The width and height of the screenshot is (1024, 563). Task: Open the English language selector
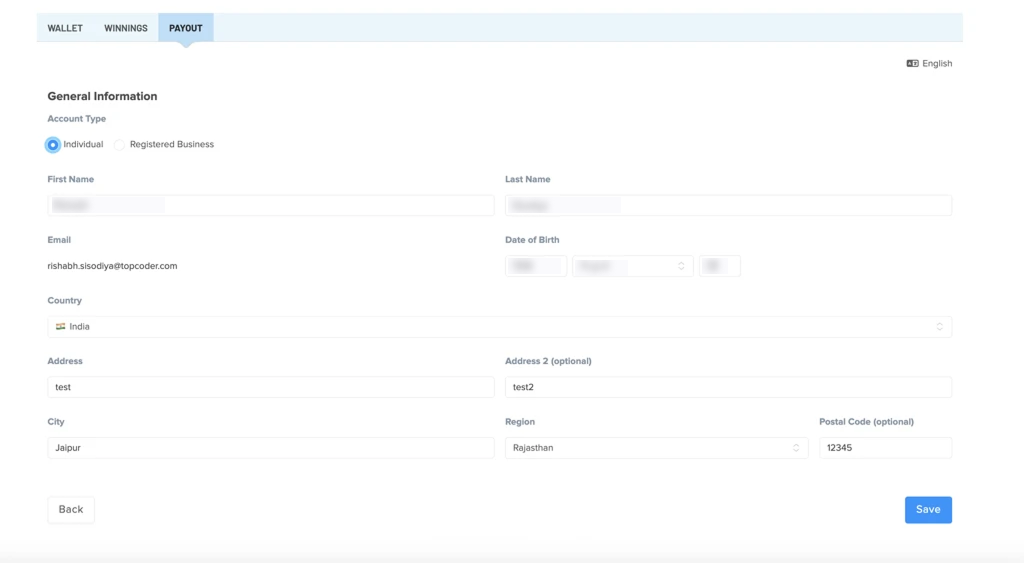tap(929, 63)
